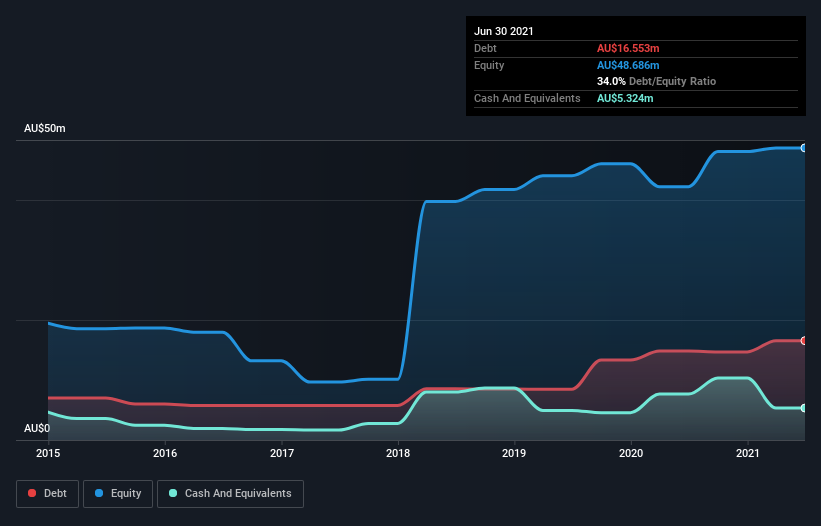Select the Cash end-point marker on the chart
The height and width of the screenshot is (526, 821).
[x=804, y=408]
